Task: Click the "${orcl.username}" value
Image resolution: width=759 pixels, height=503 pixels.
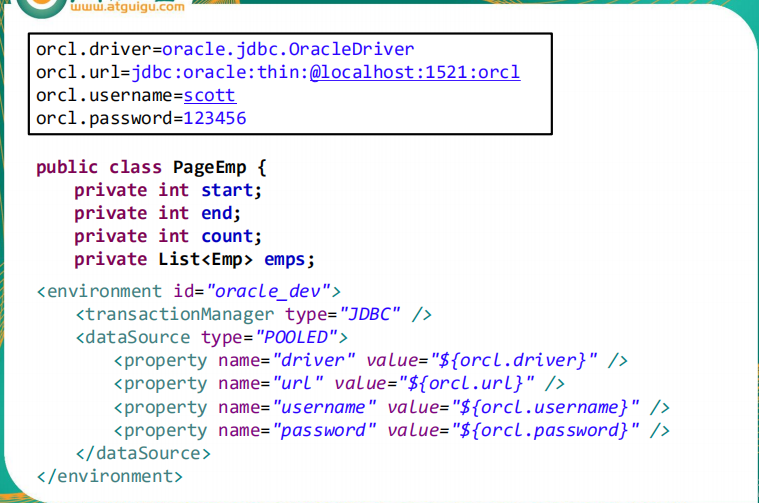Action: 546,408
